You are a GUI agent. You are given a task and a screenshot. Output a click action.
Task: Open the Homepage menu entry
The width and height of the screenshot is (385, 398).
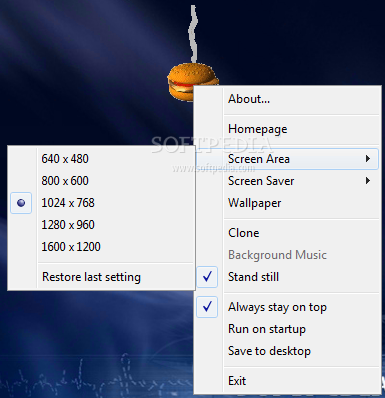287,129
